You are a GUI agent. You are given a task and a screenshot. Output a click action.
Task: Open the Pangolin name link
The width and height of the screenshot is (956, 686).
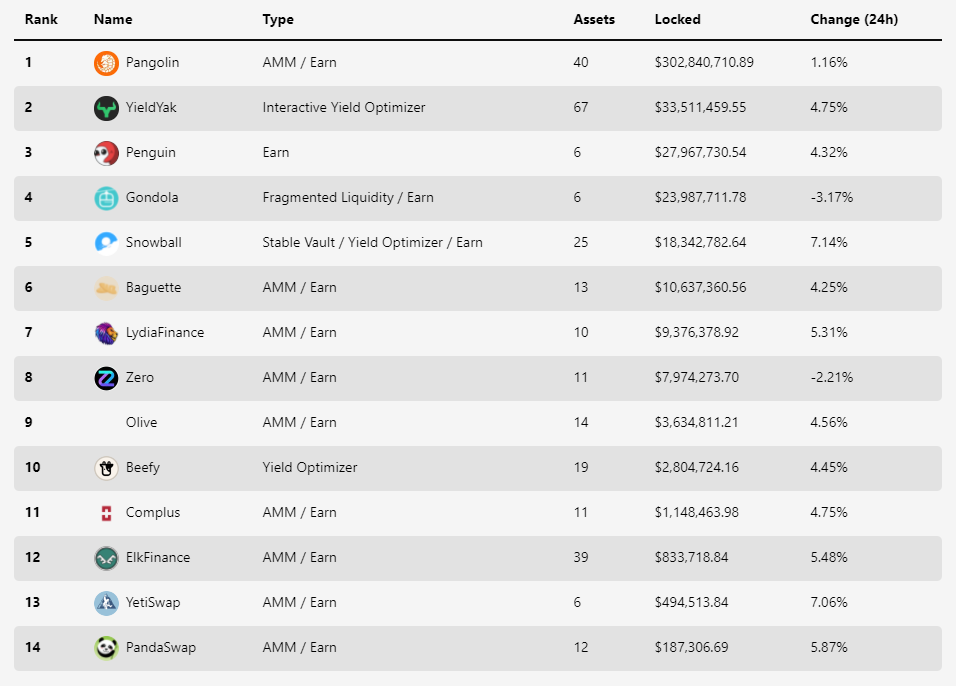152,63
